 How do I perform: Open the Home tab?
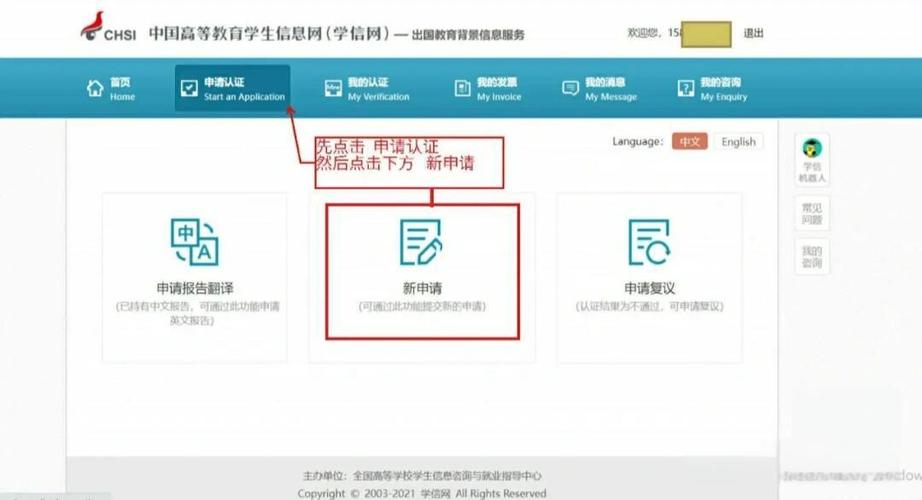click(x=111, y=89)
